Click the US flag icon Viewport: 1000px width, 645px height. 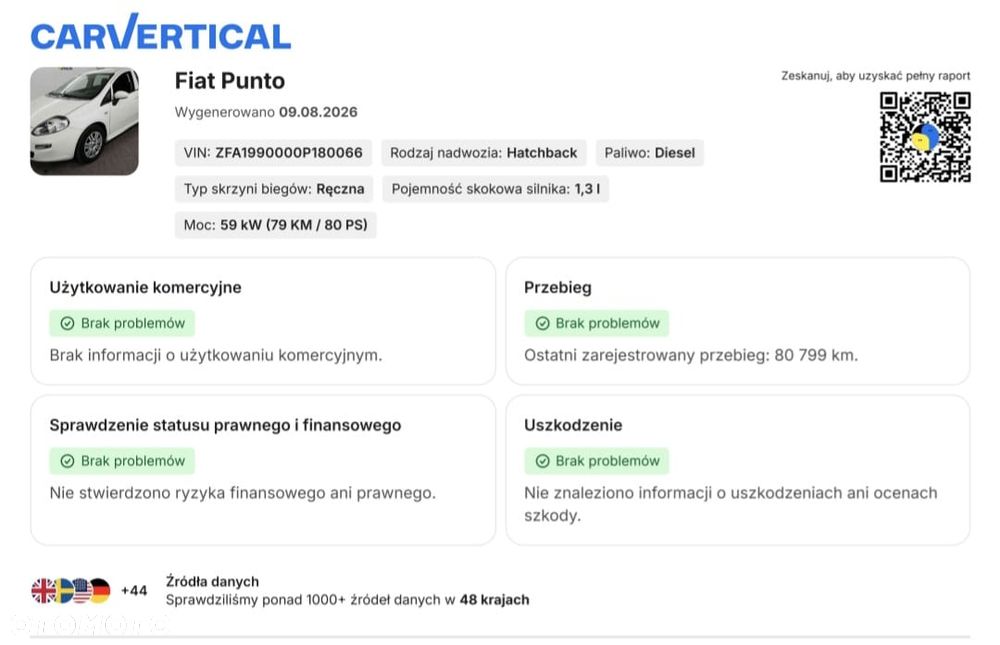click(82, 591)
